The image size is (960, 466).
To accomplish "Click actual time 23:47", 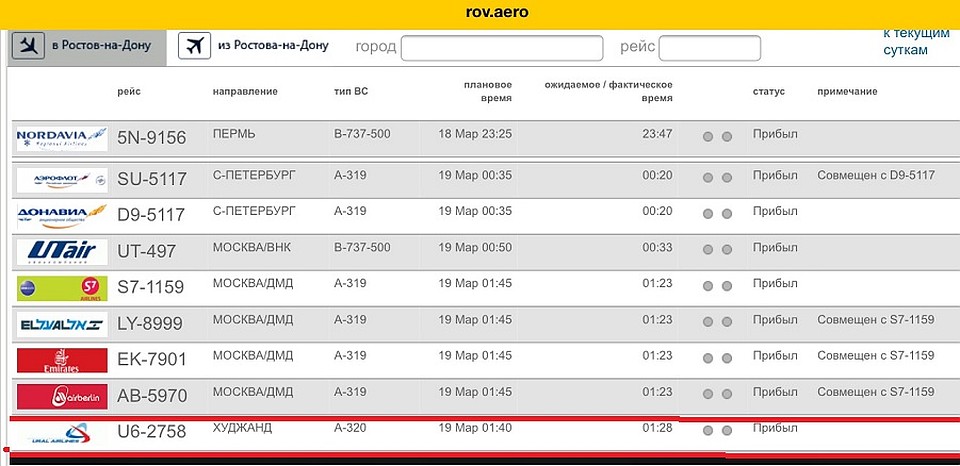I will tap(657, 133).
